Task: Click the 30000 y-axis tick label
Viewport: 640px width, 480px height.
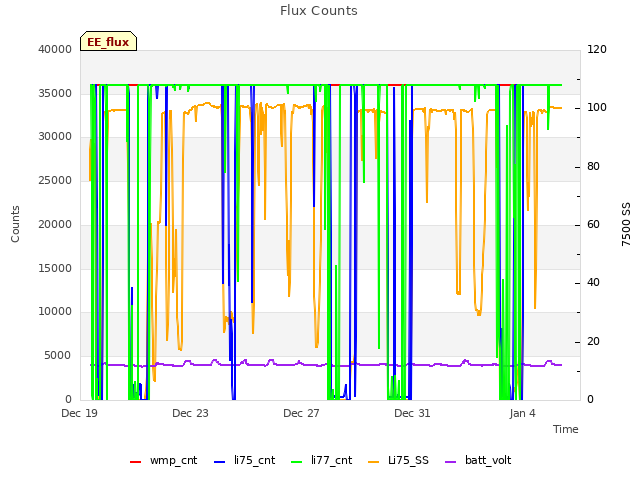Action: [55, 137]
